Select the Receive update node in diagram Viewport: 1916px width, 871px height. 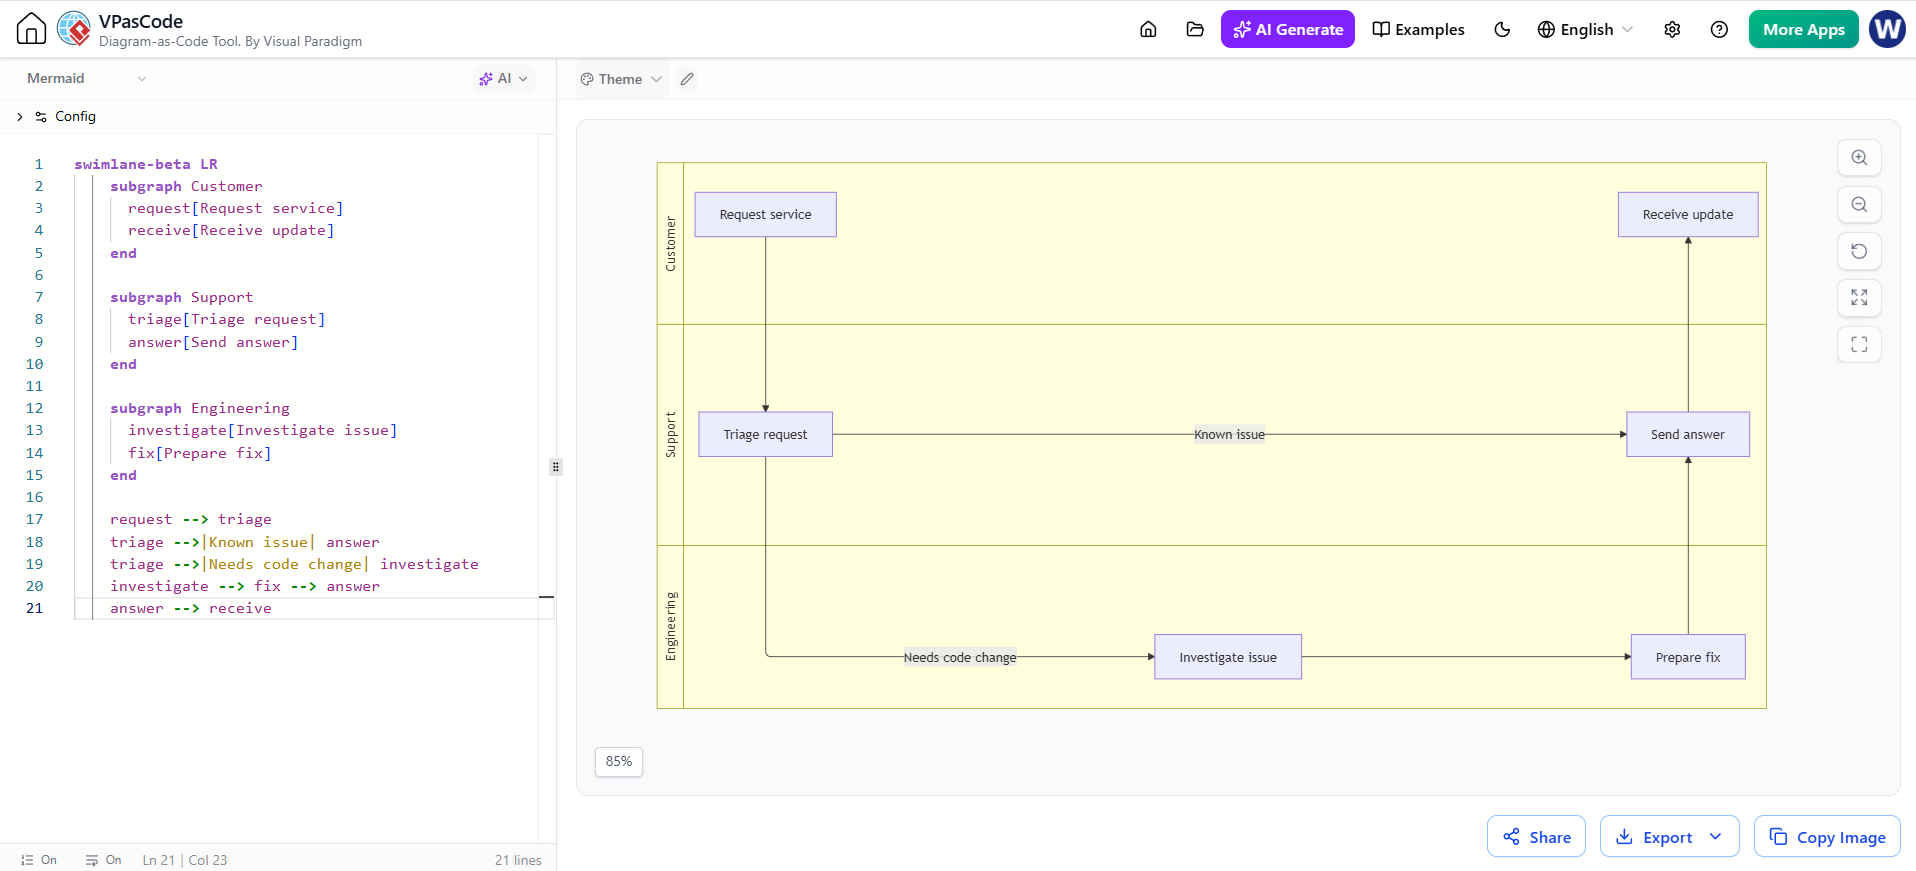1688,214
